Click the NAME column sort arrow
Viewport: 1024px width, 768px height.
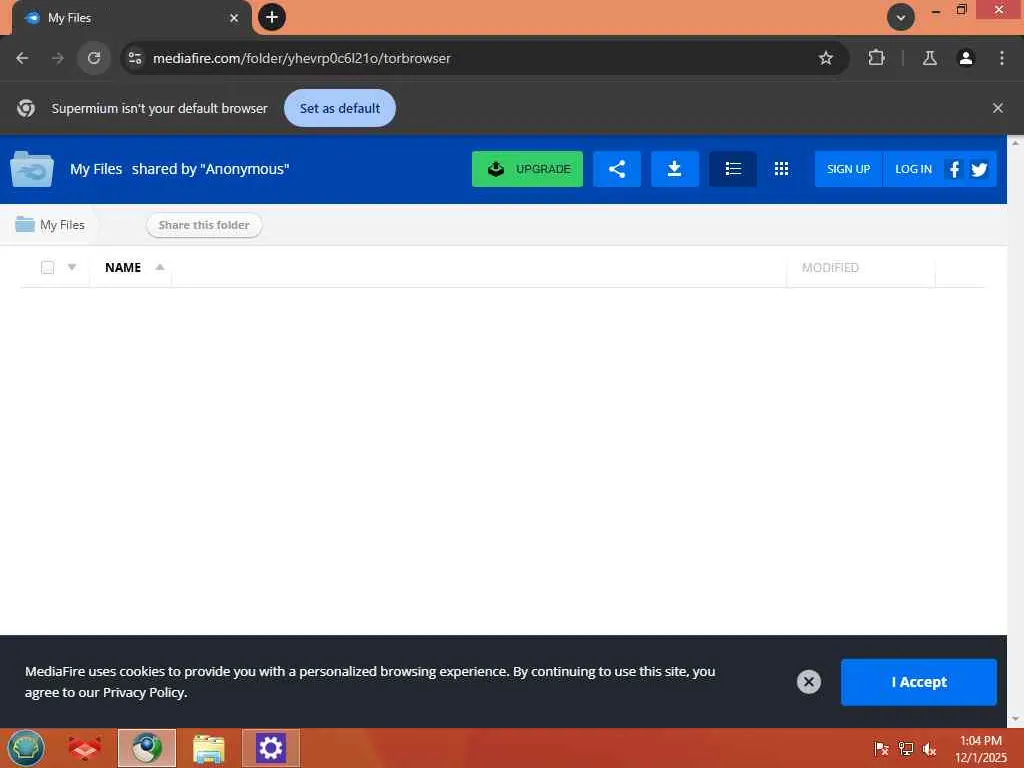[x=159, y=266]
